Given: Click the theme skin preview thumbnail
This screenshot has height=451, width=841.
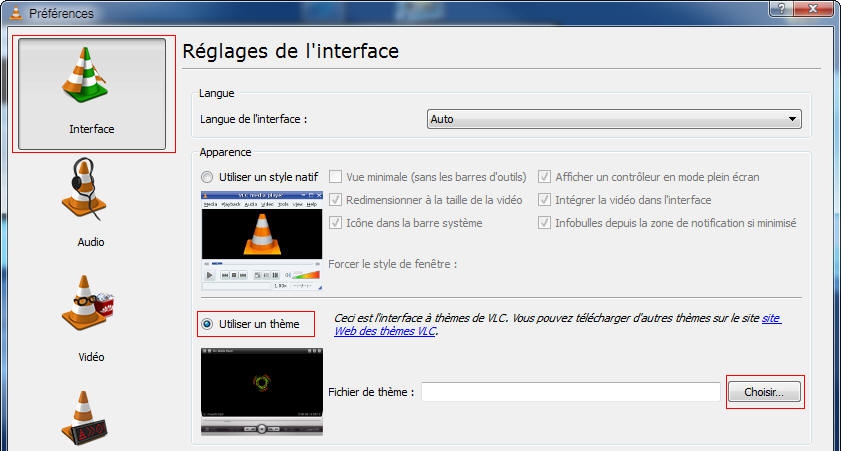Looking at the screenshot, I should pos(262,391).
